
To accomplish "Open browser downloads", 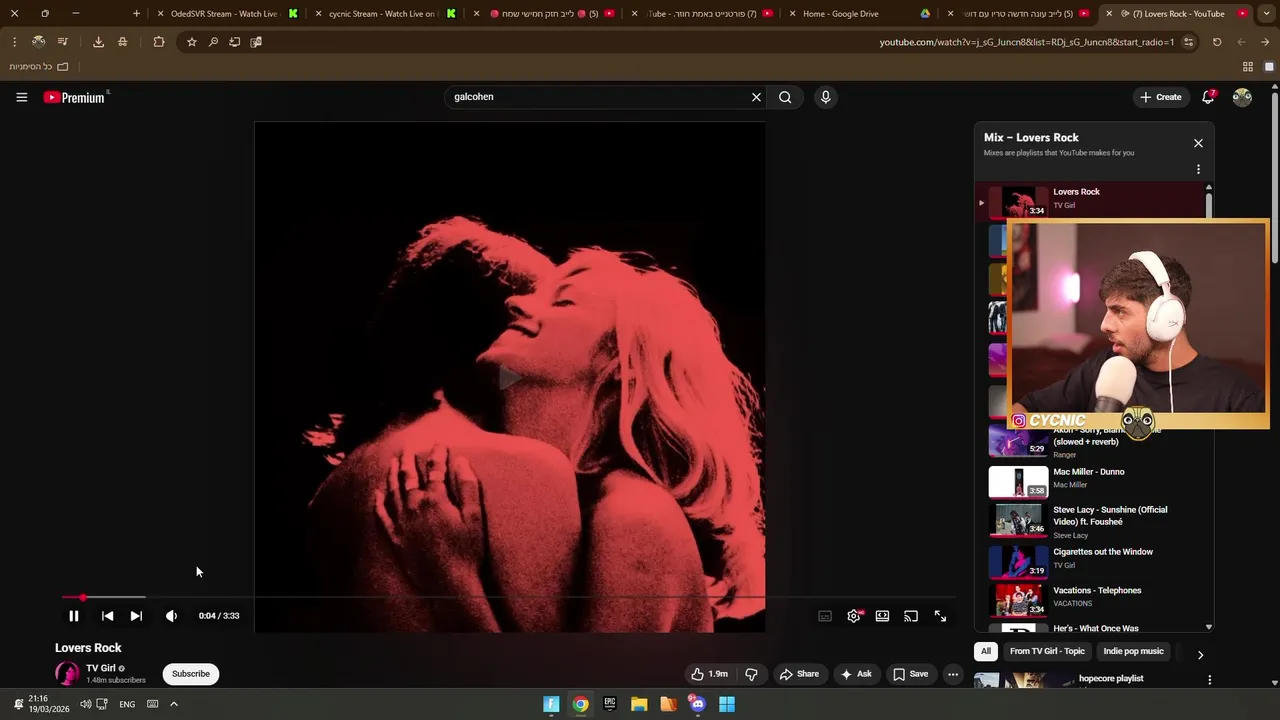I will (x=98, y=42).
